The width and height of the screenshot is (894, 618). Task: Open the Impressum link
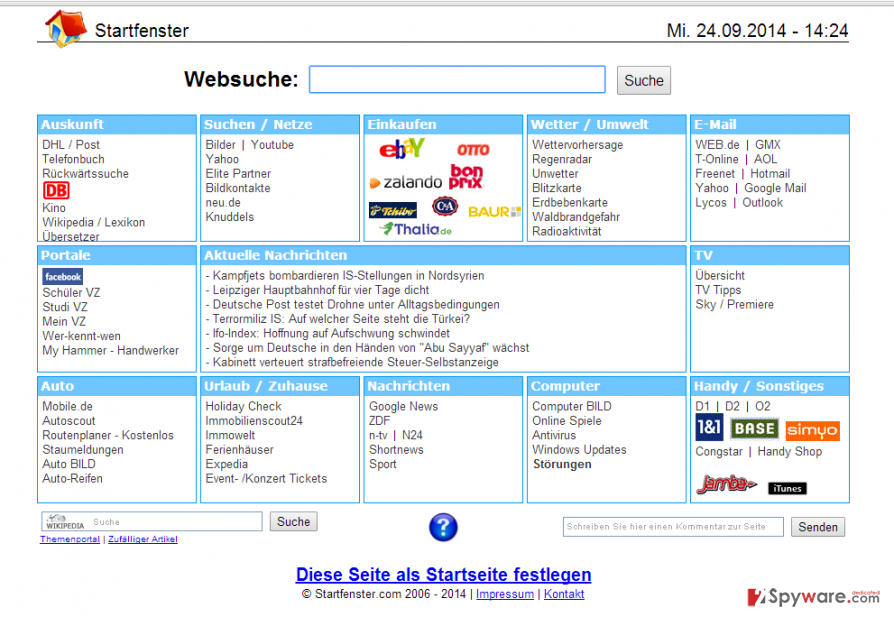[505, 594]
